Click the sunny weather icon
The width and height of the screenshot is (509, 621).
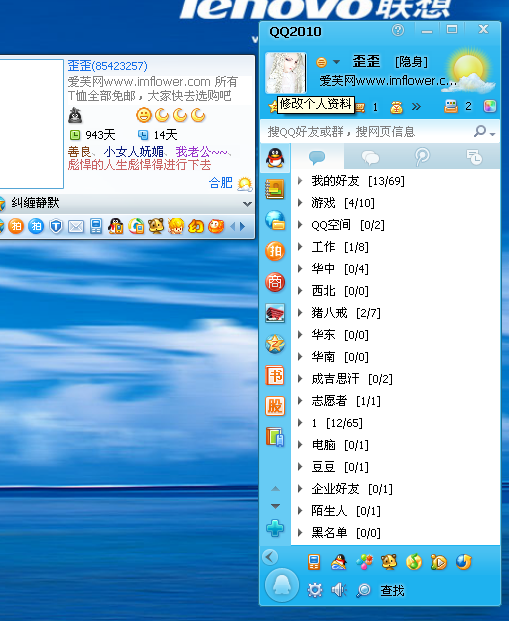(471, 71)
